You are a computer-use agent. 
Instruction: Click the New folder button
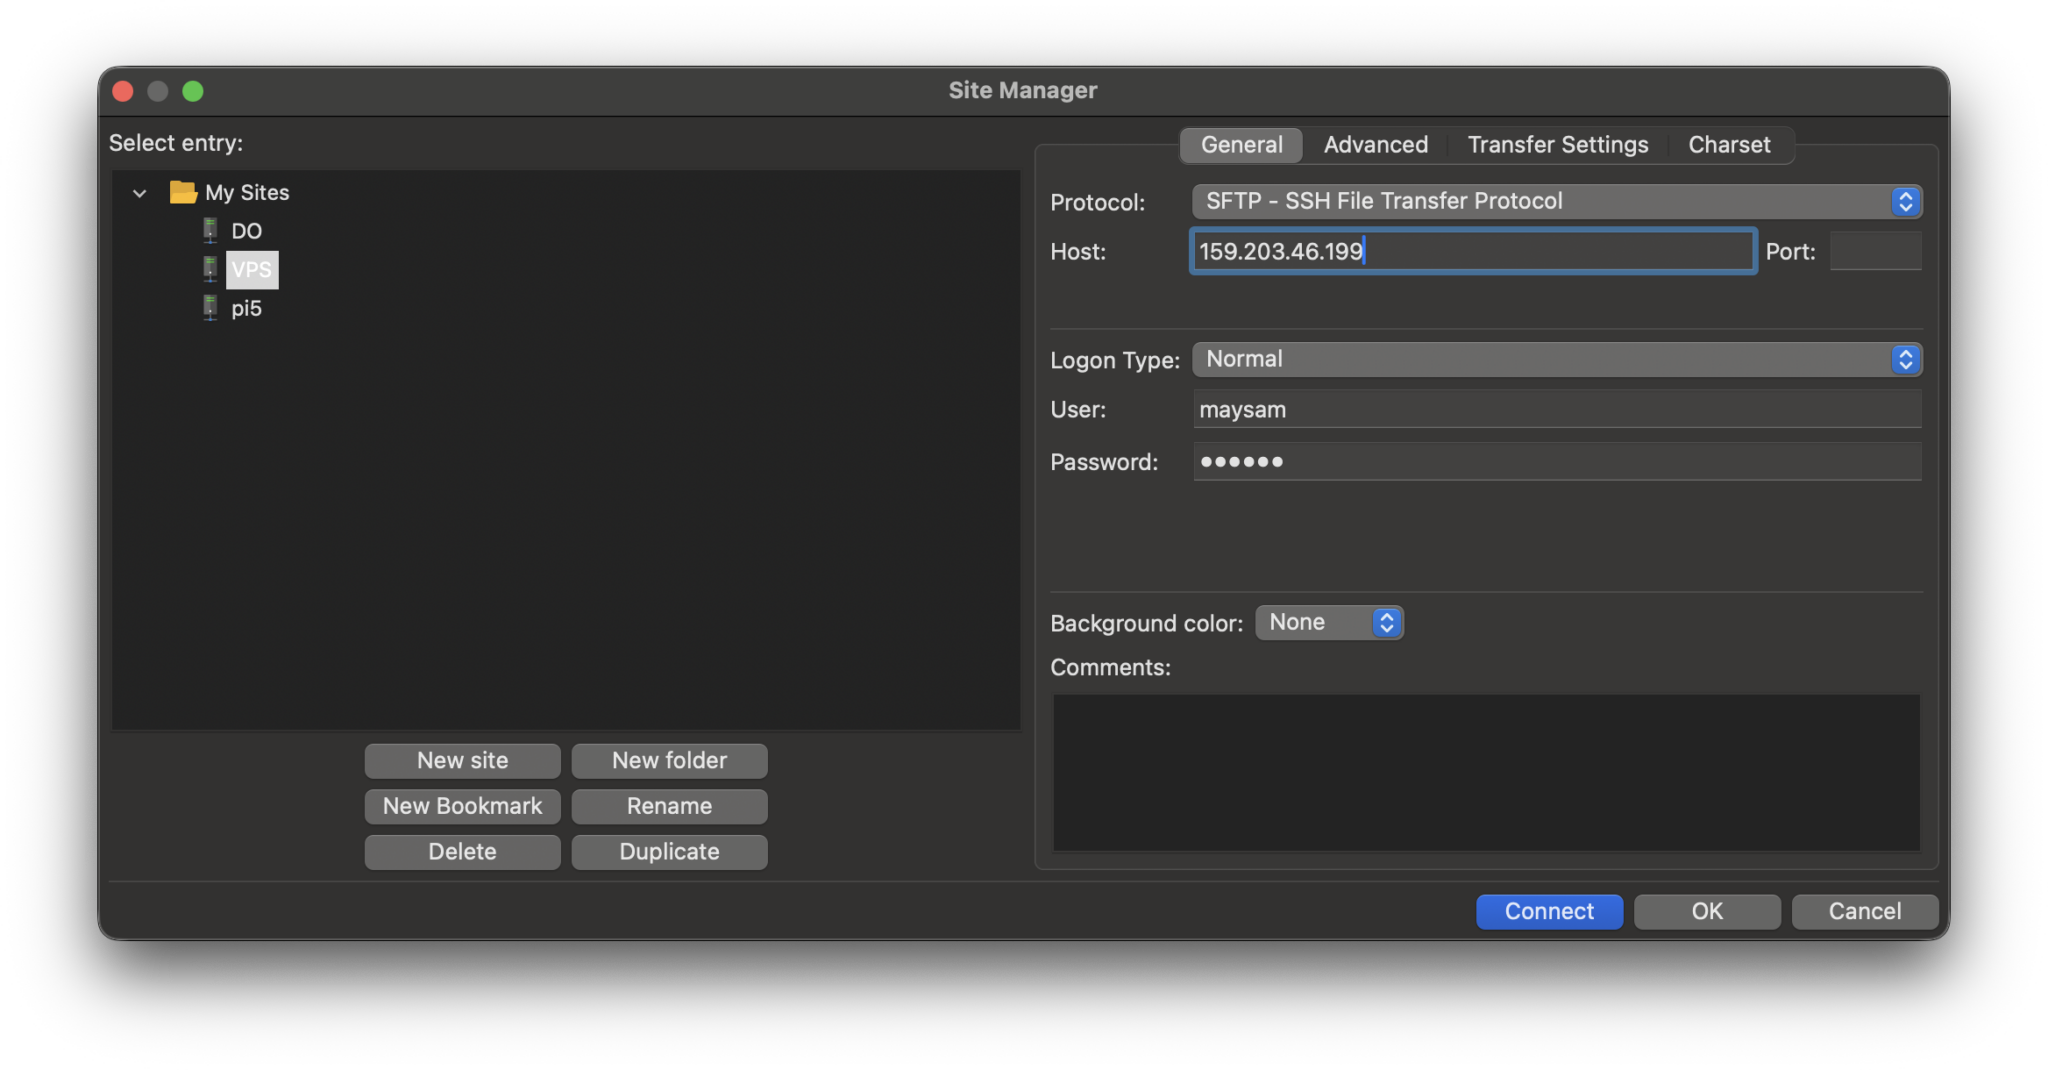point(669,760)
